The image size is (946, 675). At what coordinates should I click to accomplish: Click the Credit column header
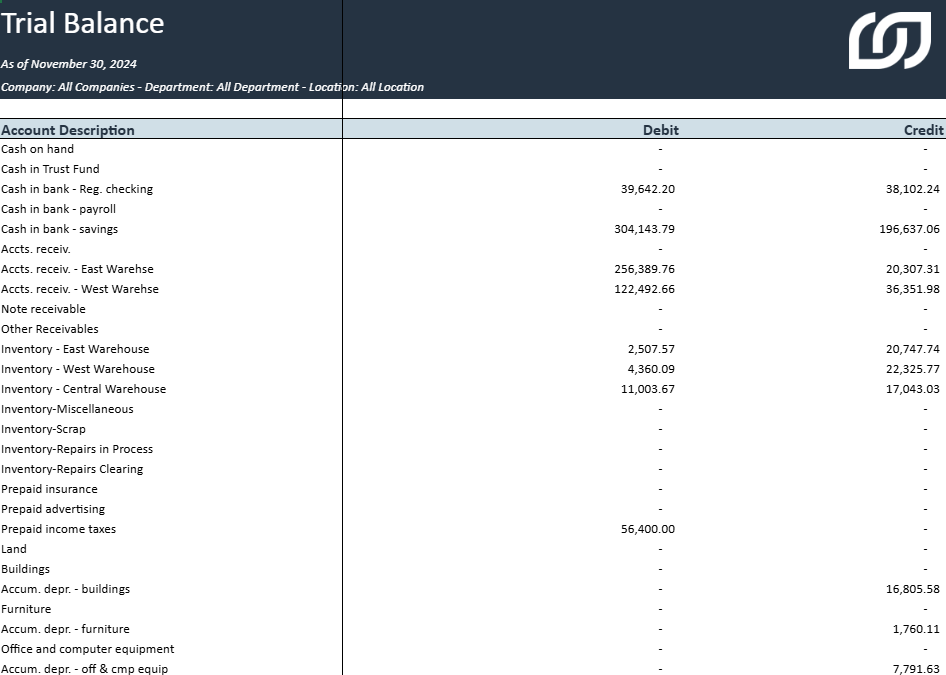tap(923, 130)
